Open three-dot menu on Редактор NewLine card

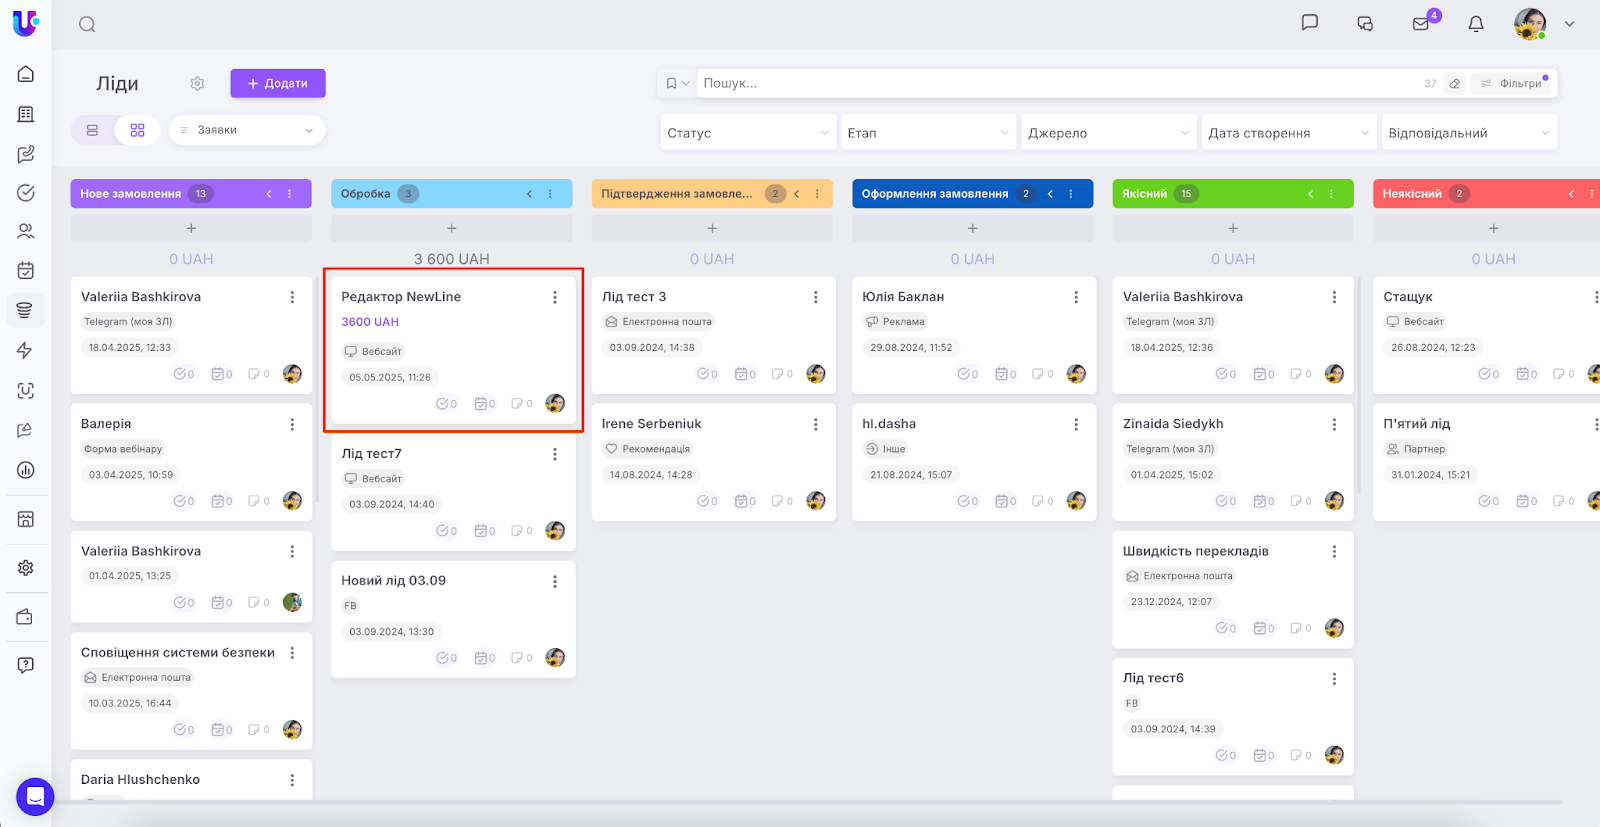(x=555, y=297)
